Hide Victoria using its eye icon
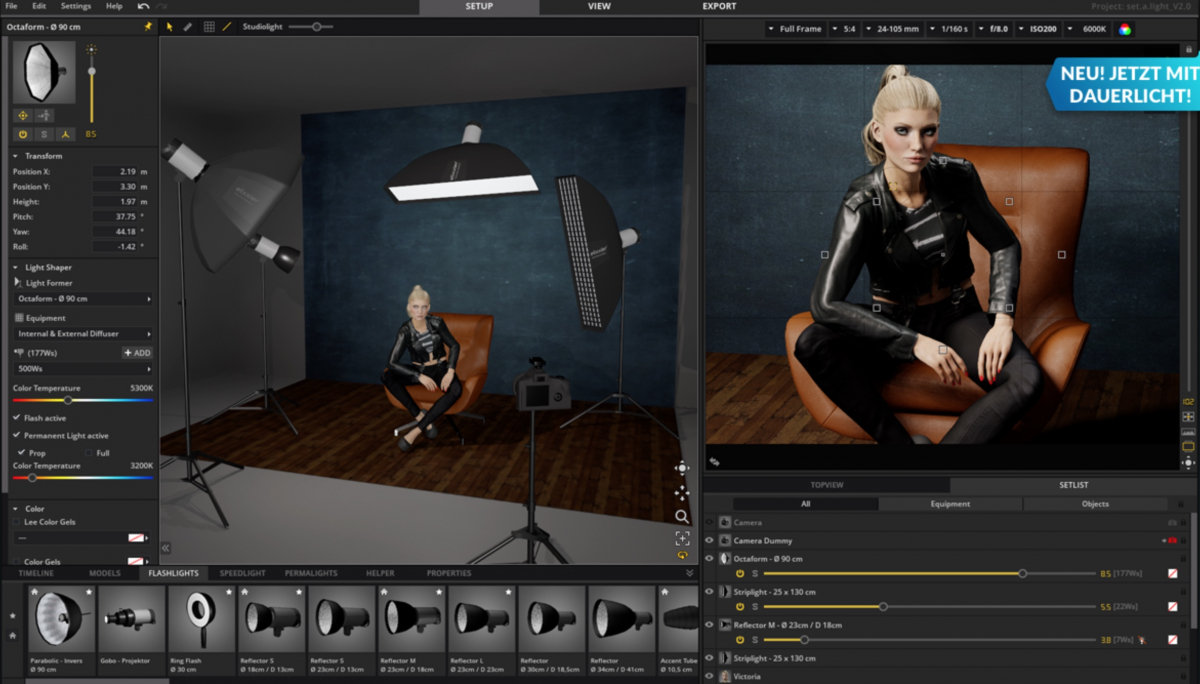Image resolution: width=1200 pixels, height=684 pixels. tap(709, 676)
